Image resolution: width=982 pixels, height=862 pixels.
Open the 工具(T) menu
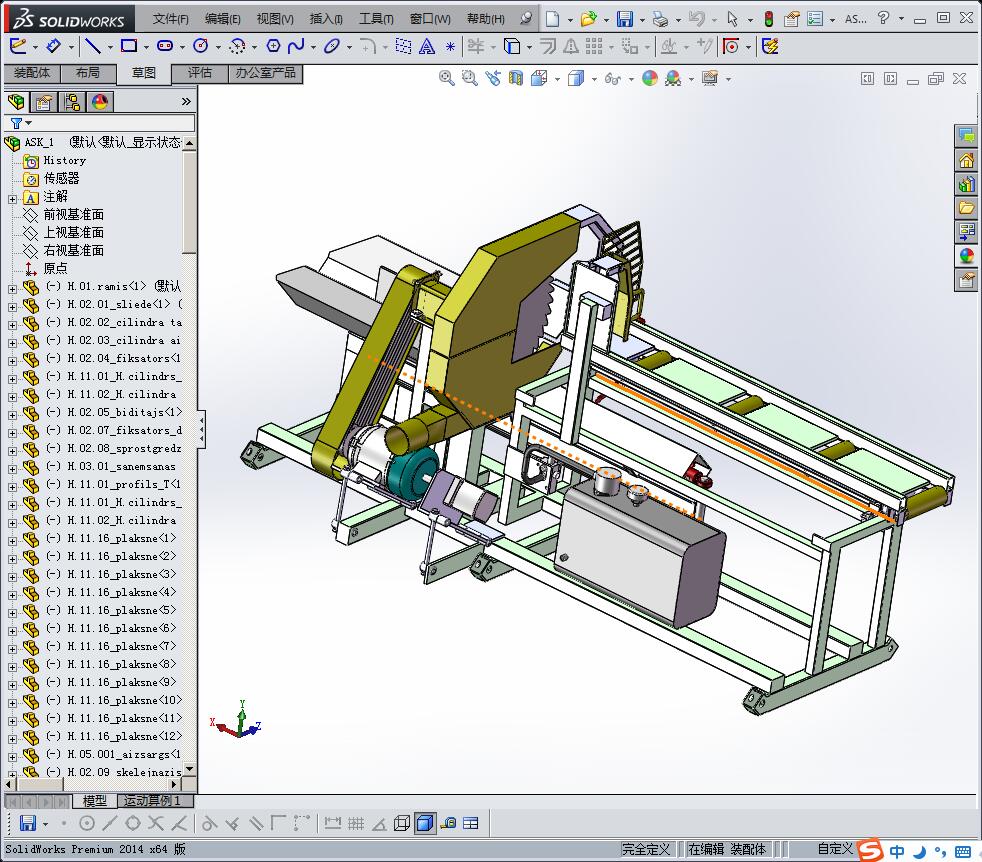coord(376,19)
